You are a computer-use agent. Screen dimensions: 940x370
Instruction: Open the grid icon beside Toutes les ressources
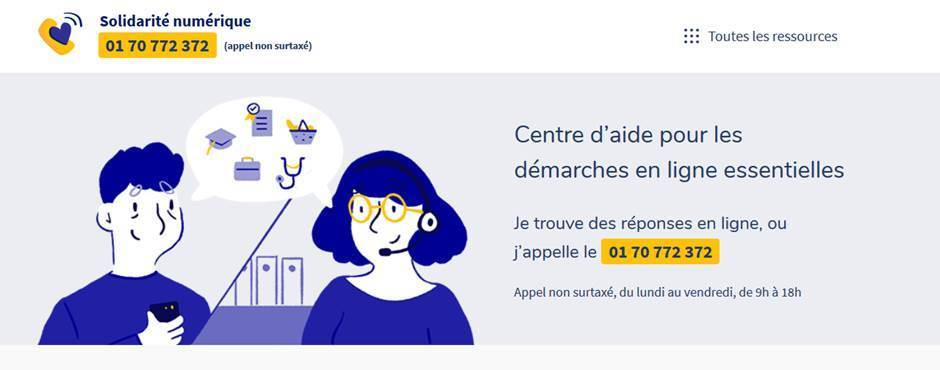(691, 36)
